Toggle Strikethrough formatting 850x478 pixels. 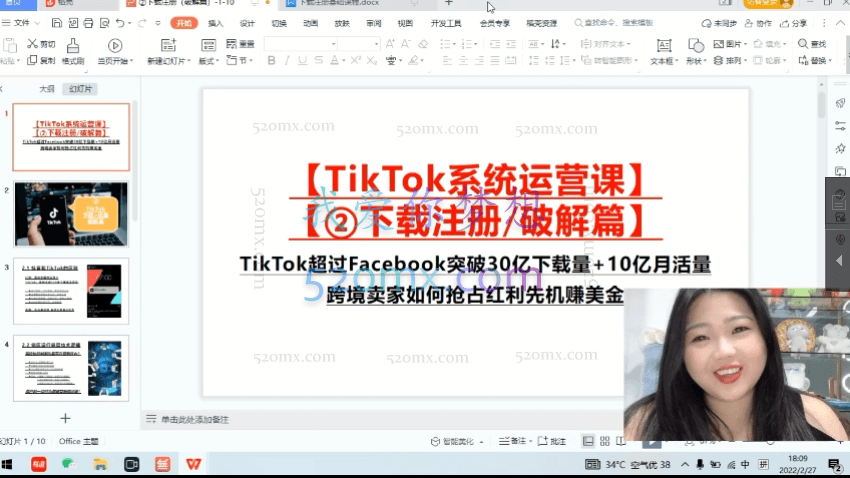coord(319,60)
